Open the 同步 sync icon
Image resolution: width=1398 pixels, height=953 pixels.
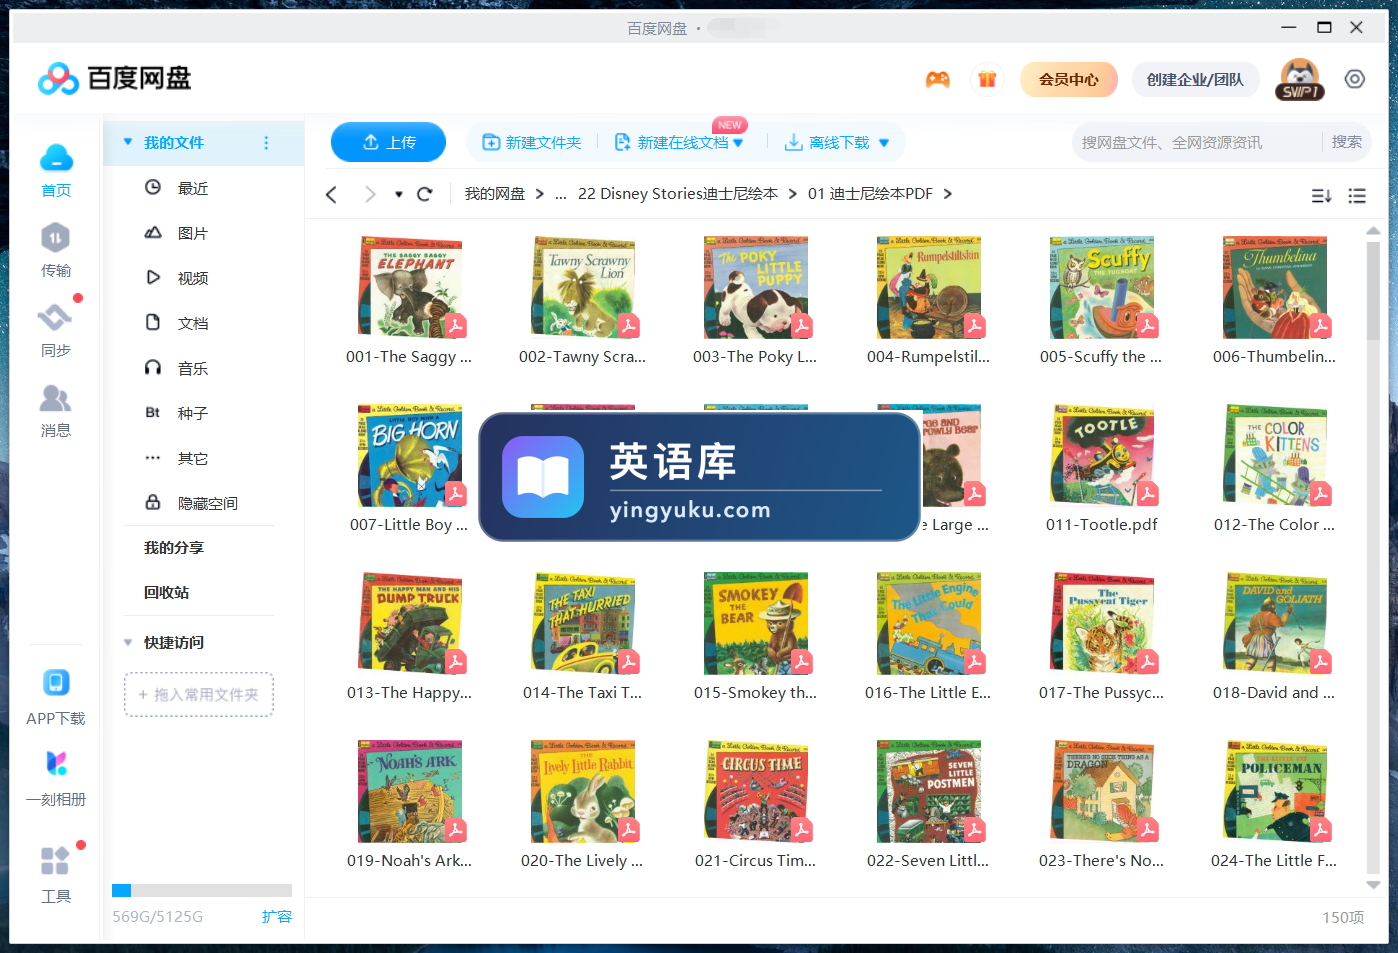55,318
